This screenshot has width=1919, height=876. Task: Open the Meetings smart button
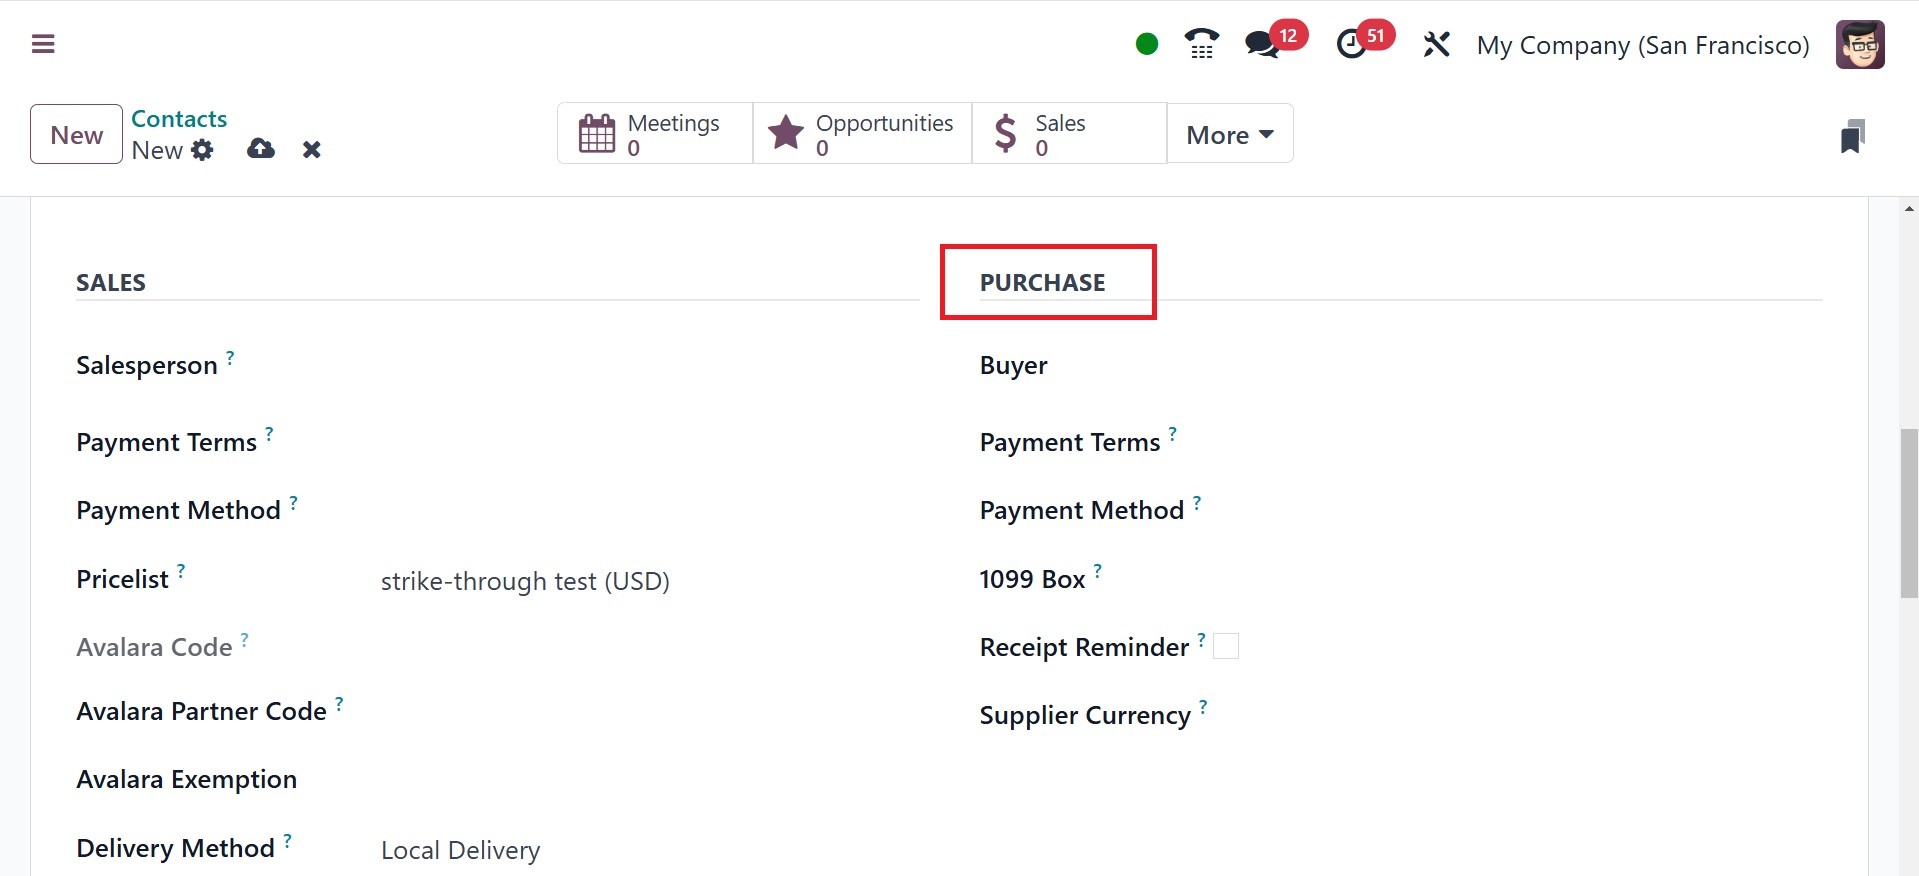coord(654,134)
